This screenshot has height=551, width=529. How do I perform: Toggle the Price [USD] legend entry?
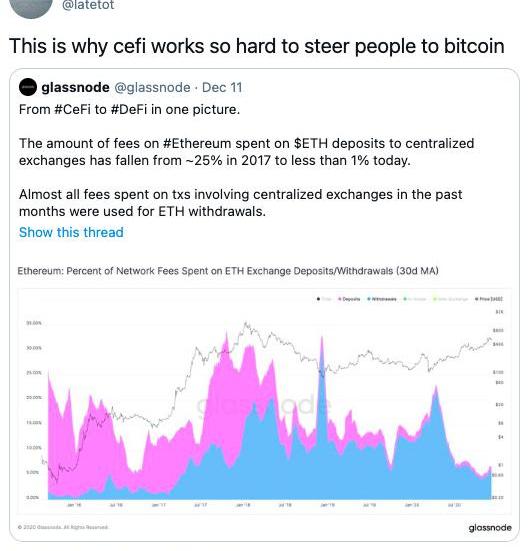[x=489, y=299]
